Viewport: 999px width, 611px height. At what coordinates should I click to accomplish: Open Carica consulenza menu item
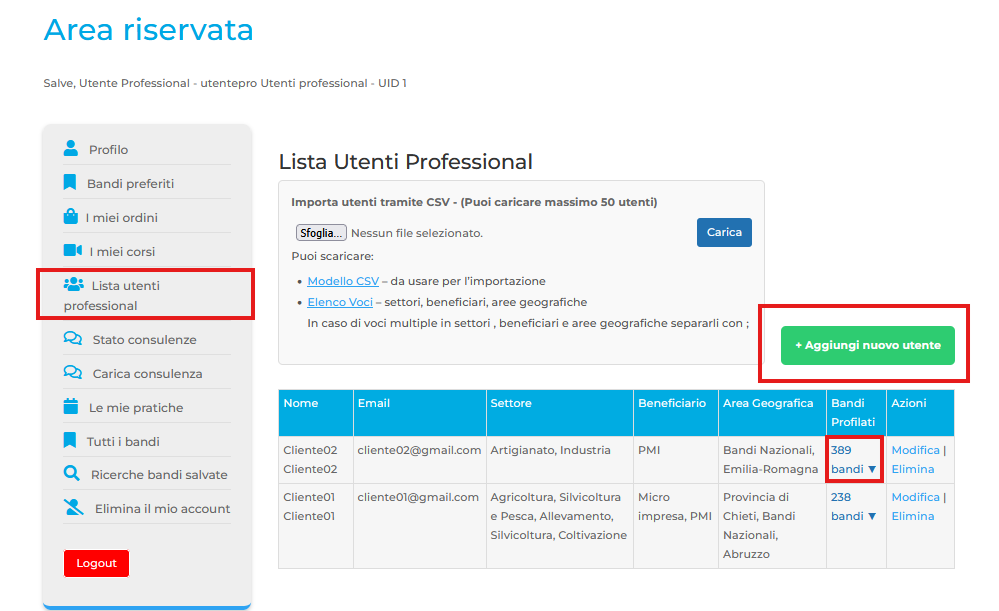(147, 374)
